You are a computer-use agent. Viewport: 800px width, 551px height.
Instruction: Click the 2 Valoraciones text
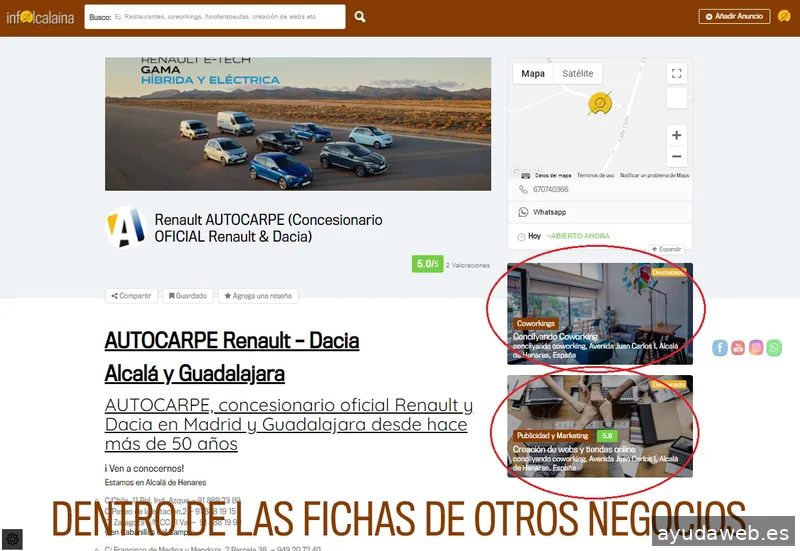(x=468, y=265)
